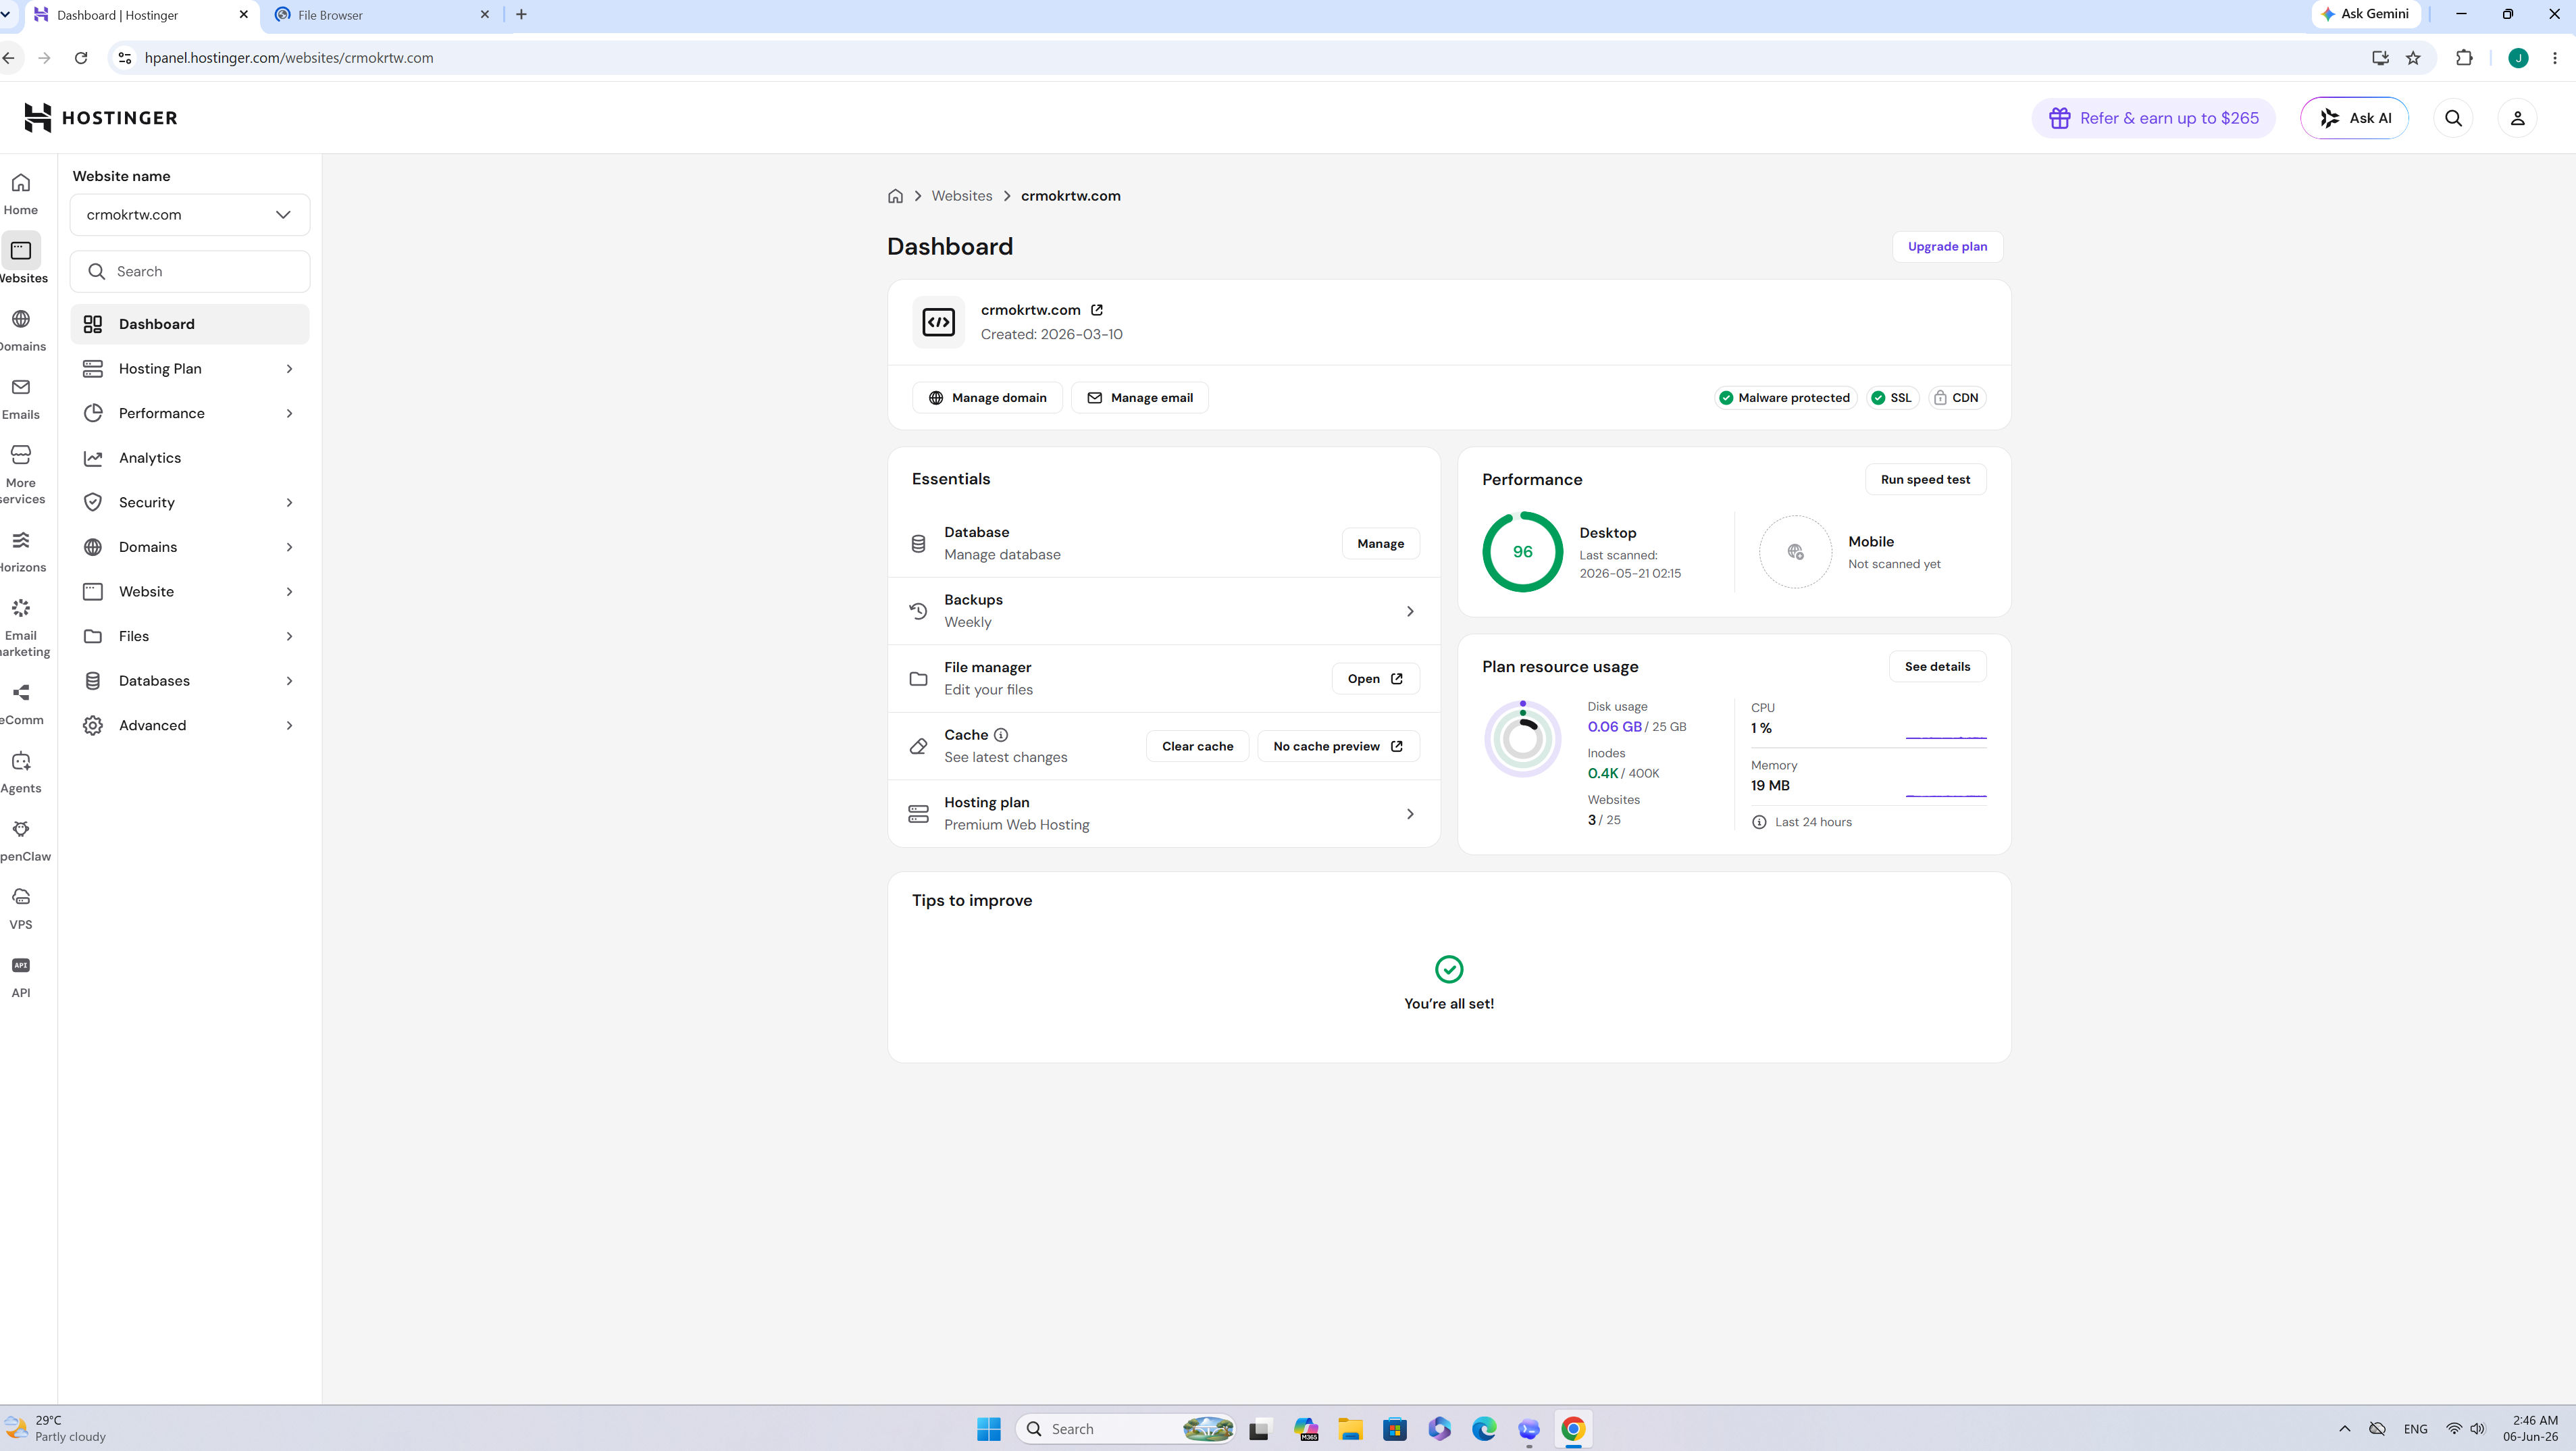This screenshot has width=2576, height=1451.
Task: Open the Horizons icon
Action: click(21, 540)
